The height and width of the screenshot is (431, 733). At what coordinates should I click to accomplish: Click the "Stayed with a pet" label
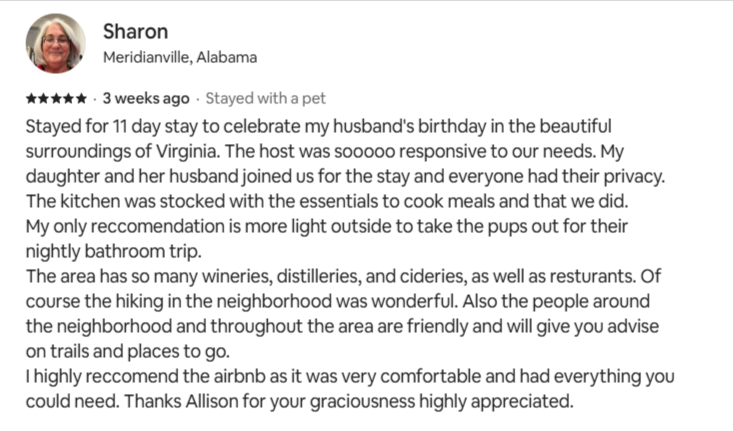click(265, 99)
